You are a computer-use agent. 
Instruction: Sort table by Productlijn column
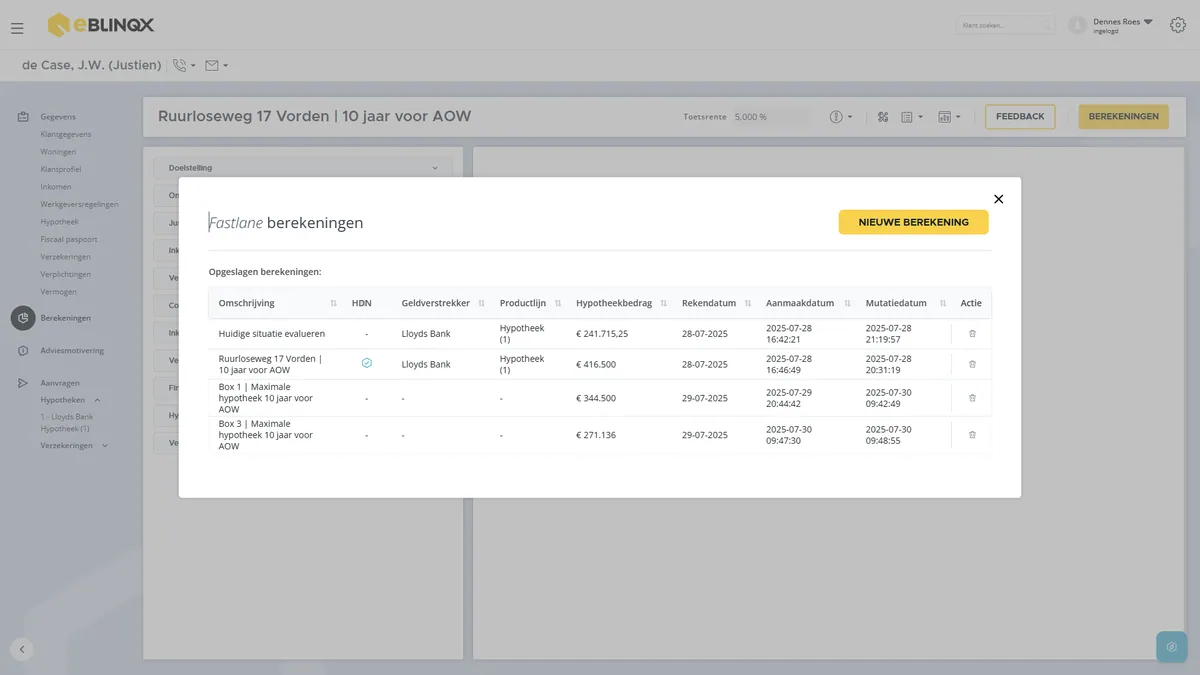(557, 304)
